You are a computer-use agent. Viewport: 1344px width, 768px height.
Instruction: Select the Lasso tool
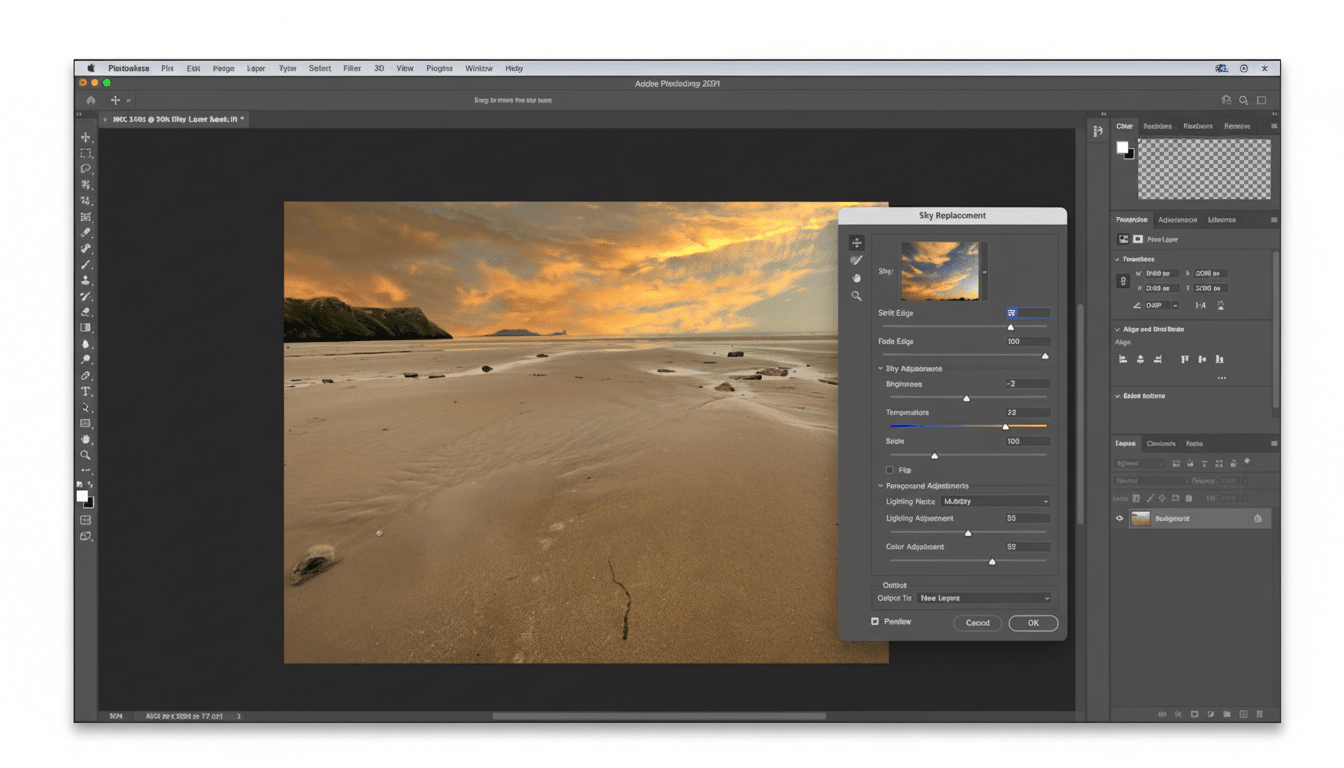click(86, 168)
